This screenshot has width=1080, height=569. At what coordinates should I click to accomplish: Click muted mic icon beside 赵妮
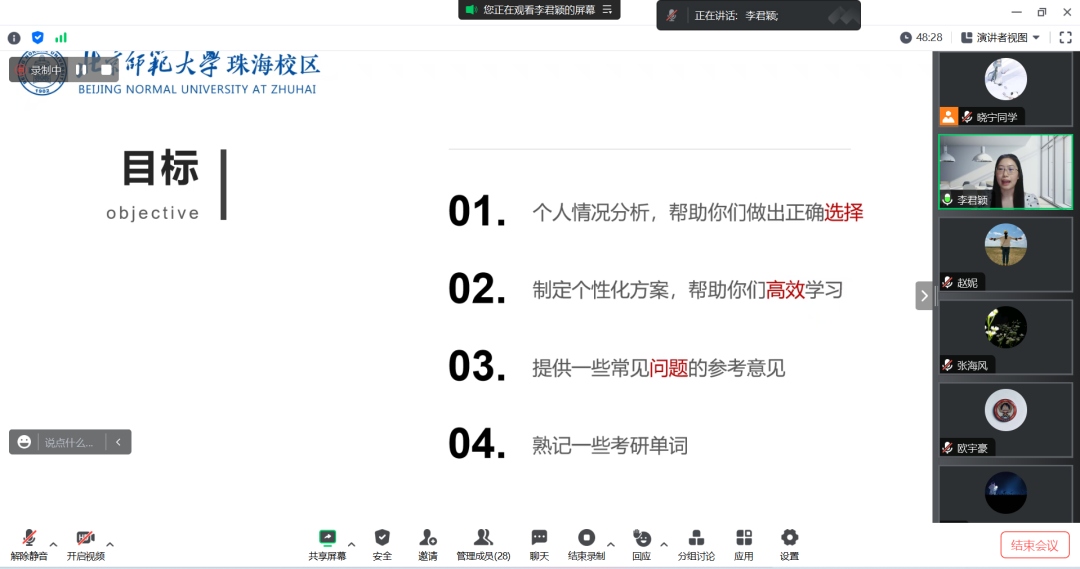coord(948,282)
